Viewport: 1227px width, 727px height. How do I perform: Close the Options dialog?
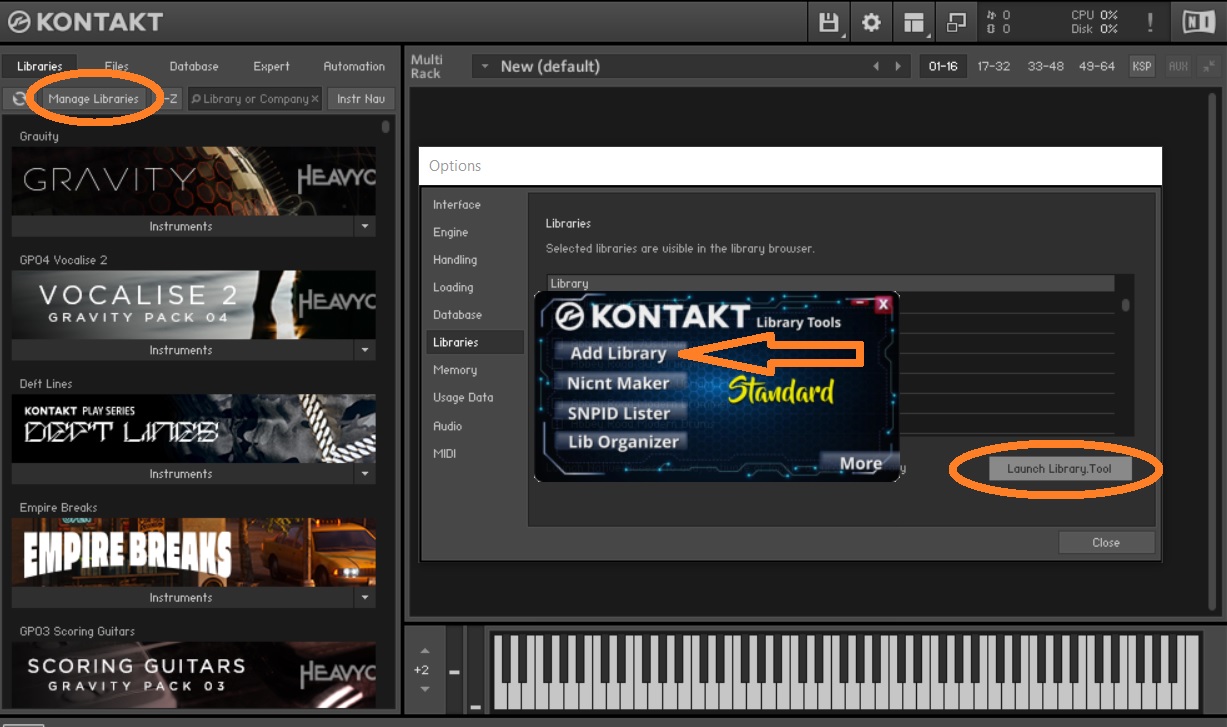tap(1106, 542)
